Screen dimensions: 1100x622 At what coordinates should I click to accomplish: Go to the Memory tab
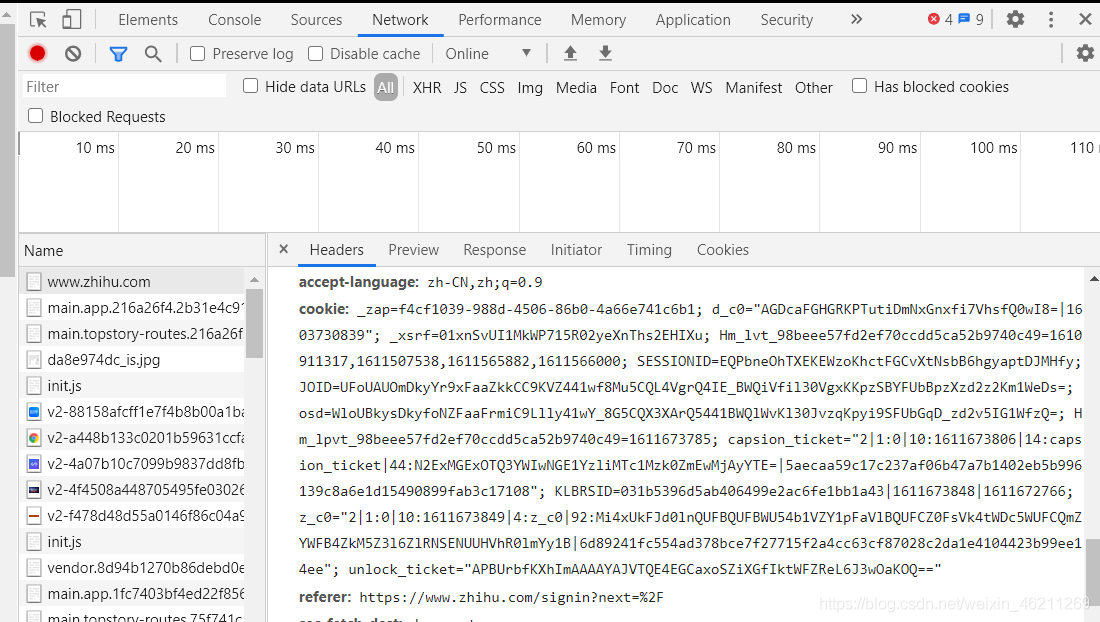coord(598,20)
